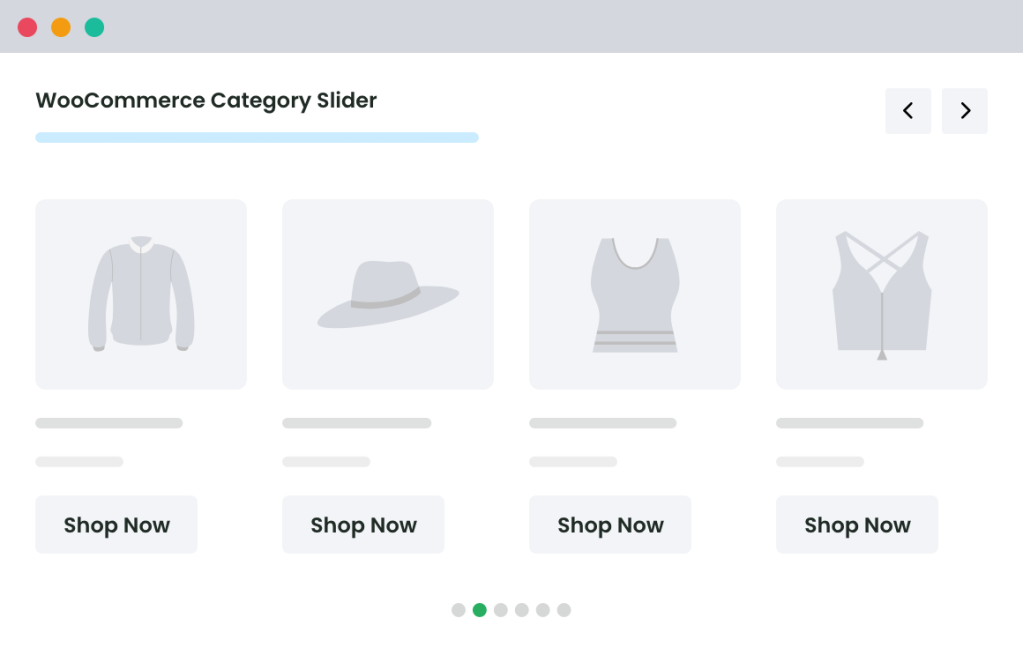Click Shop Now under the jacket

116,525
